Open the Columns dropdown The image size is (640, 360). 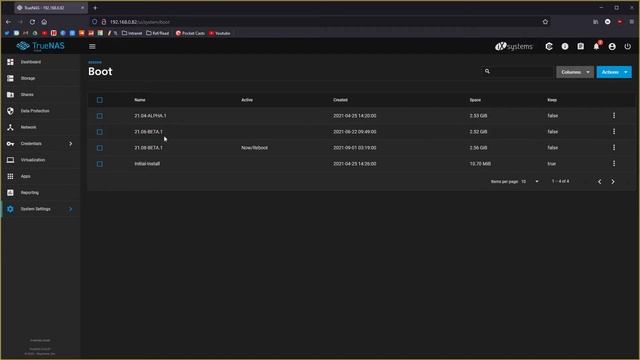[575, 72]
